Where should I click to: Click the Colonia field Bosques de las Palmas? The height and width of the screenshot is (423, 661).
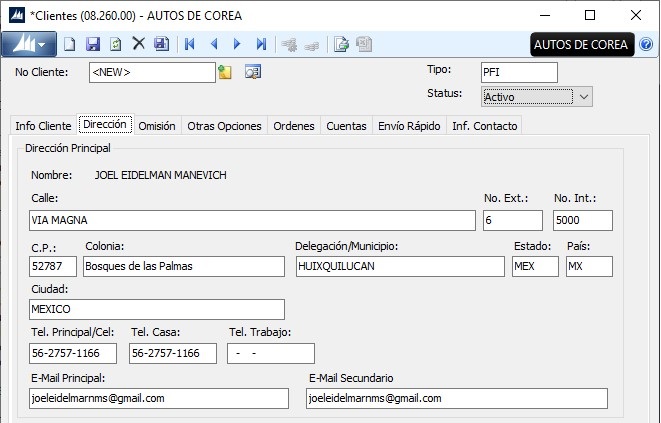pyautogui.click(x=184, y=266)
